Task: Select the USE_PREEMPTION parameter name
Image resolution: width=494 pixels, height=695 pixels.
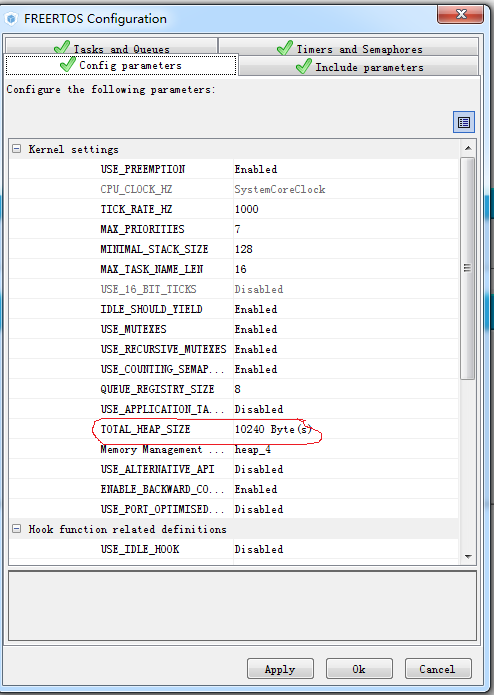Action: point(143,169)
